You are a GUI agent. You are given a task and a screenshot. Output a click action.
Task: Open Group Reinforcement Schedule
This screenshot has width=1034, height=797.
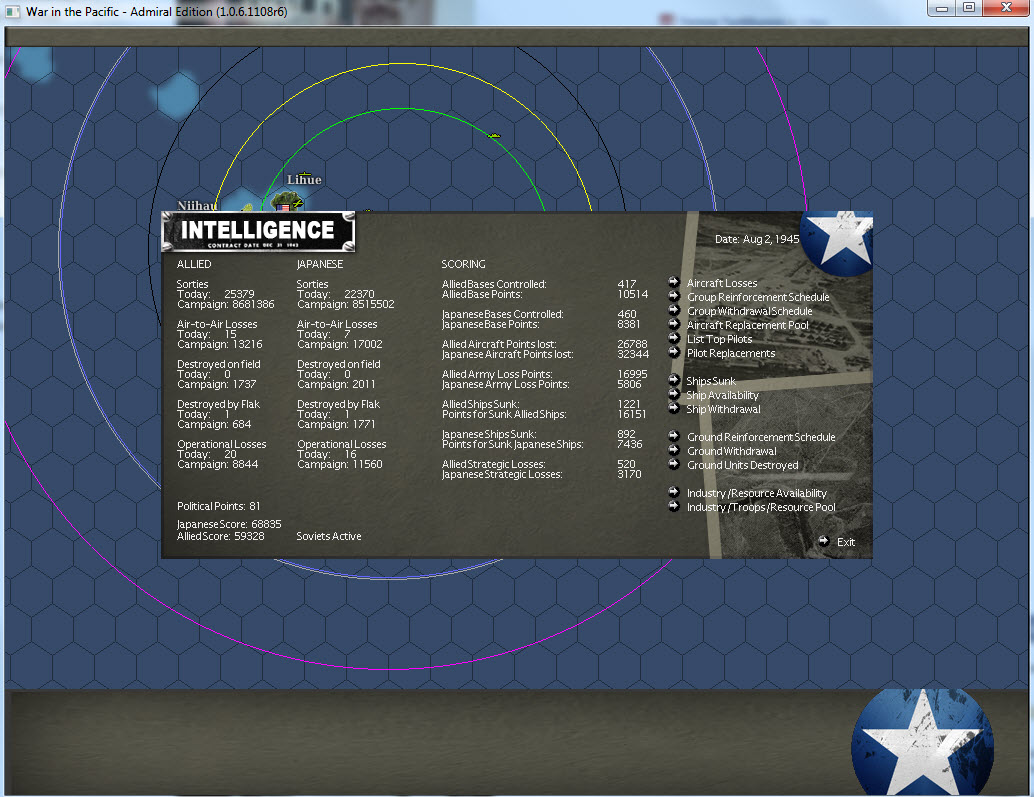(758, 297)
